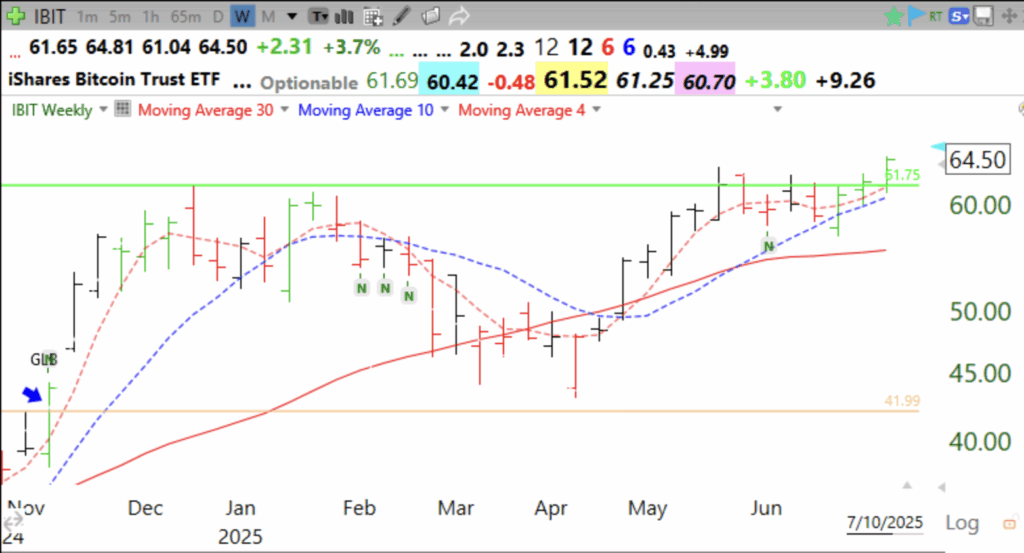Image resolution: width=1024 pixels, height=553 pixels.
Task: Click the +3.7% percent change value
Action: pyautogui.click(x=351, y=47)
